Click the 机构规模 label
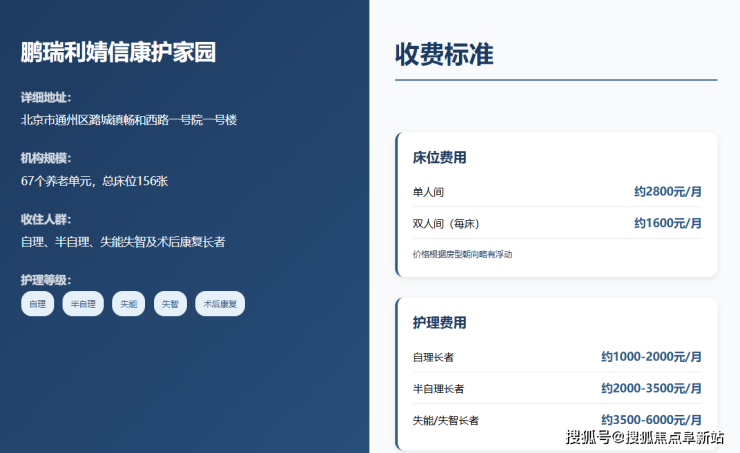The height and width of the screenshot is (453, 740). (x=46, y=158)
